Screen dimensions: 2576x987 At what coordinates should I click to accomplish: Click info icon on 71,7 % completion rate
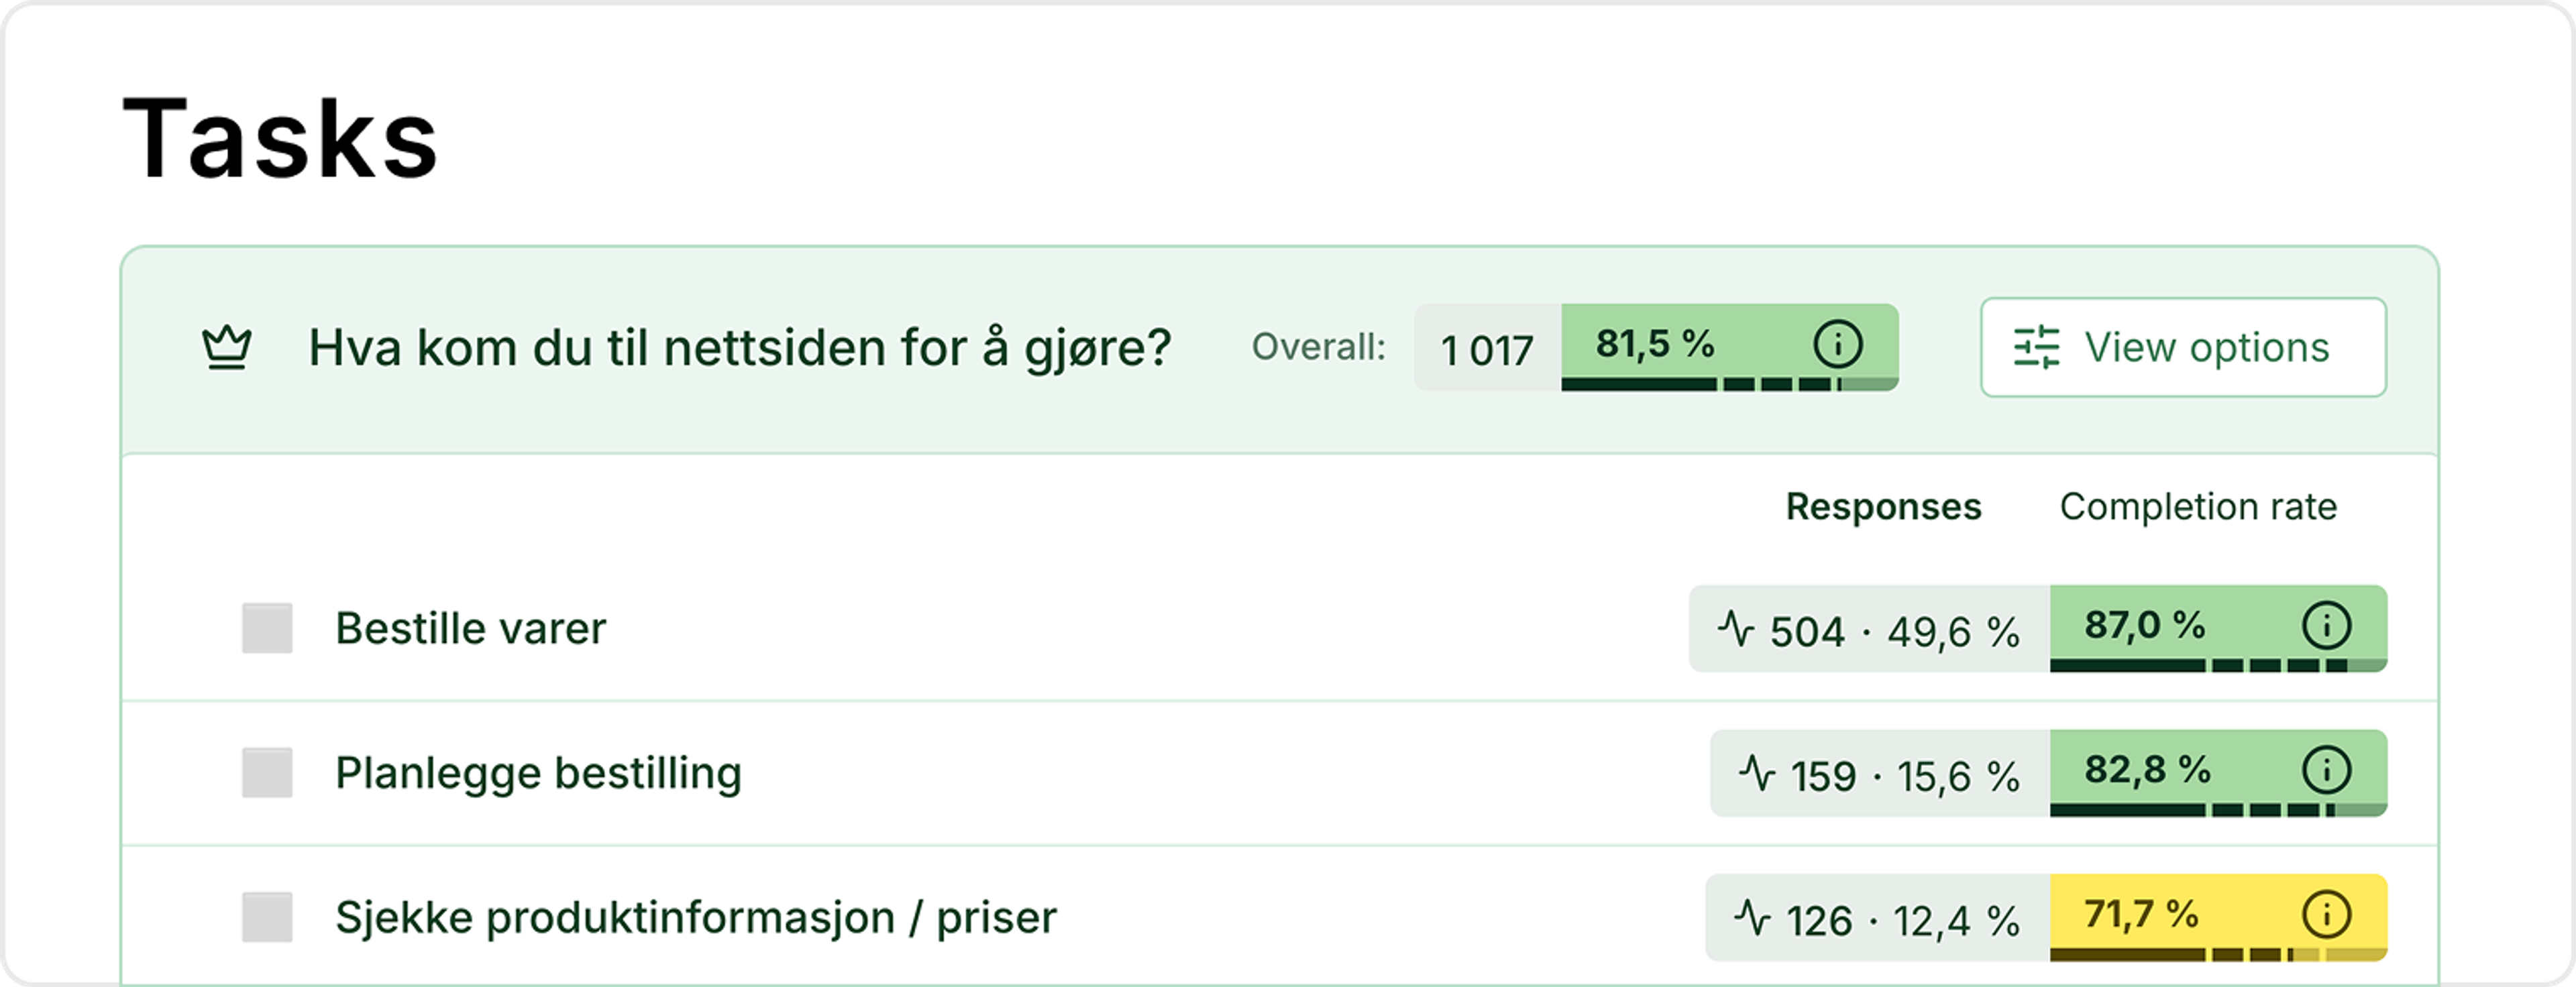[2327, 915]
